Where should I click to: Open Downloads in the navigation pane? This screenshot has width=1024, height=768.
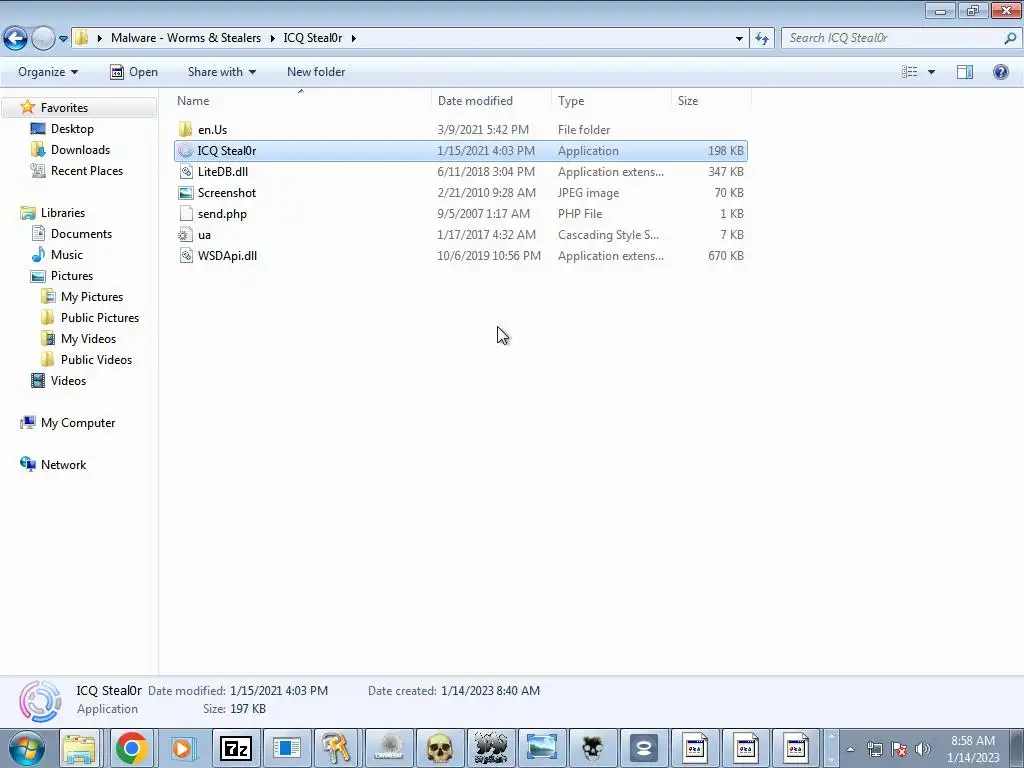point(80,150)
